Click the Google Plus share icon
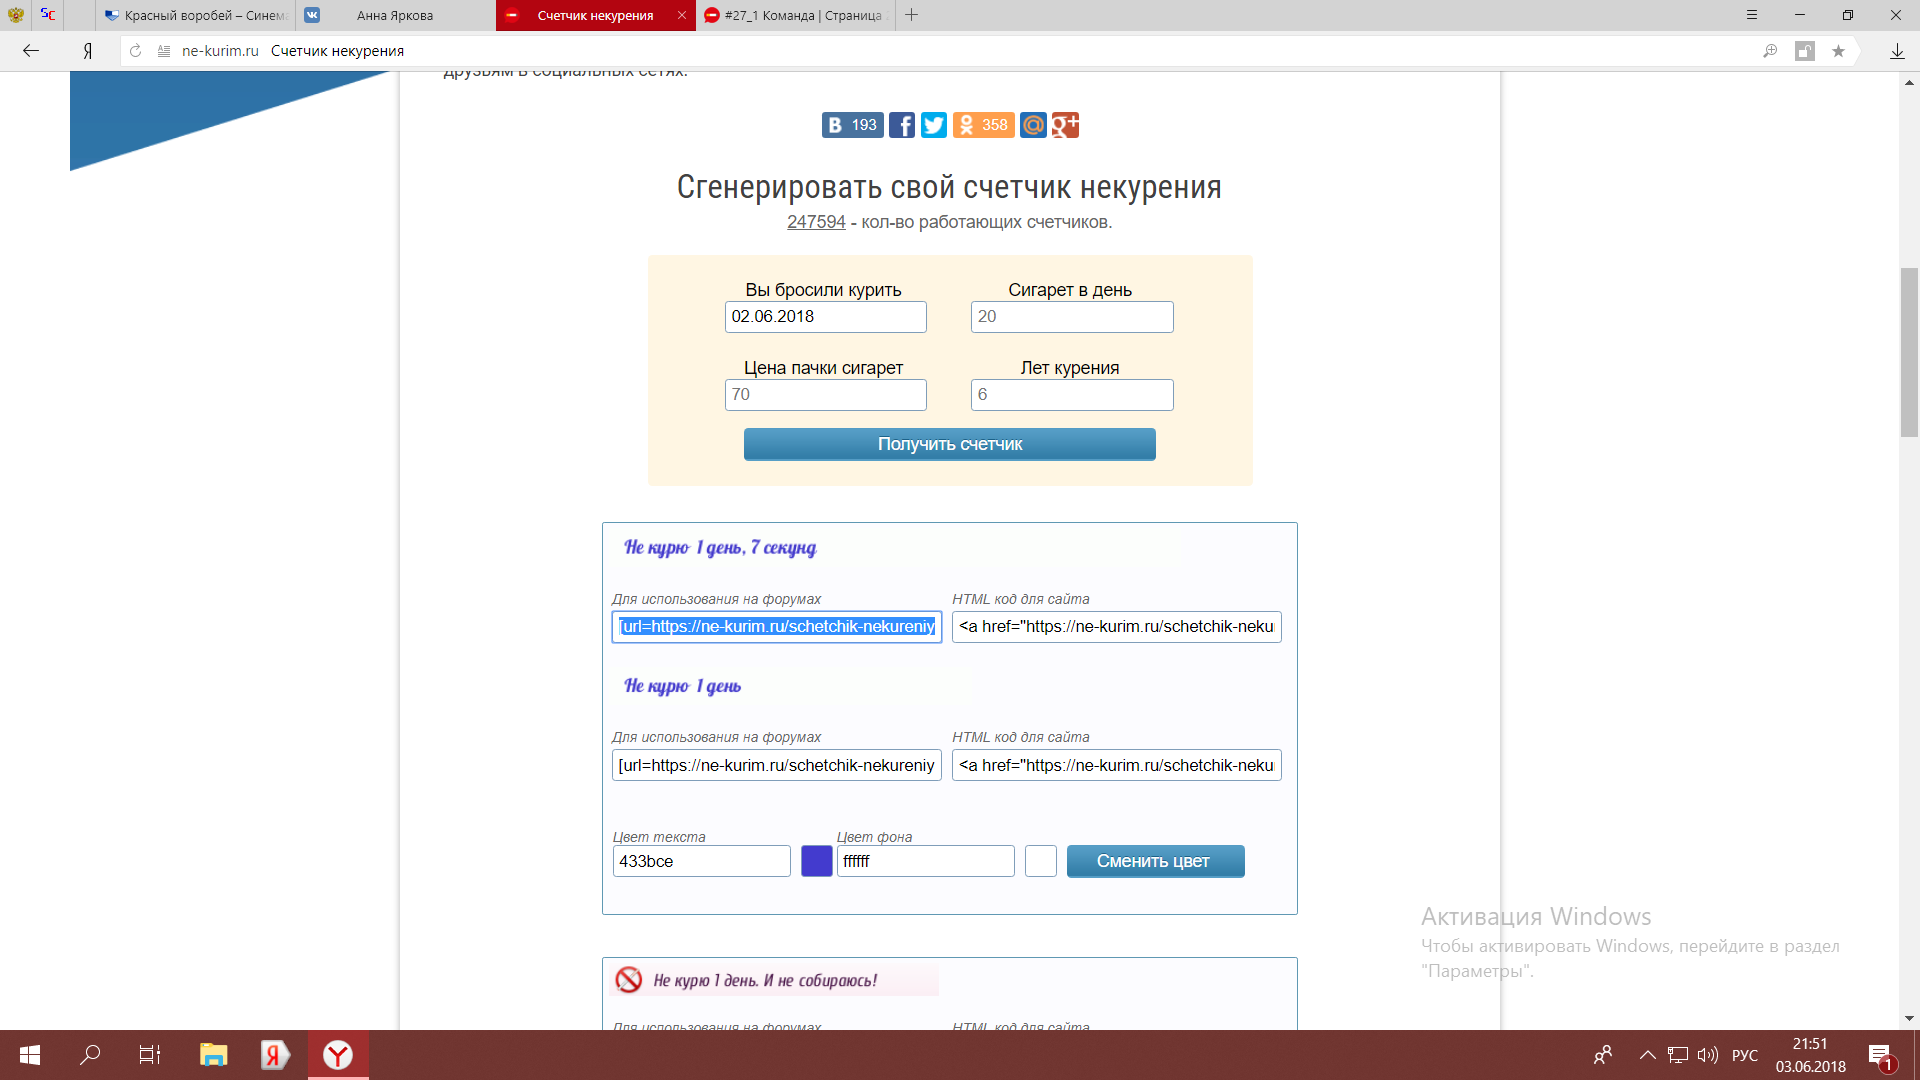This screenshot has height=1080, width=1920. [1065, 125]
